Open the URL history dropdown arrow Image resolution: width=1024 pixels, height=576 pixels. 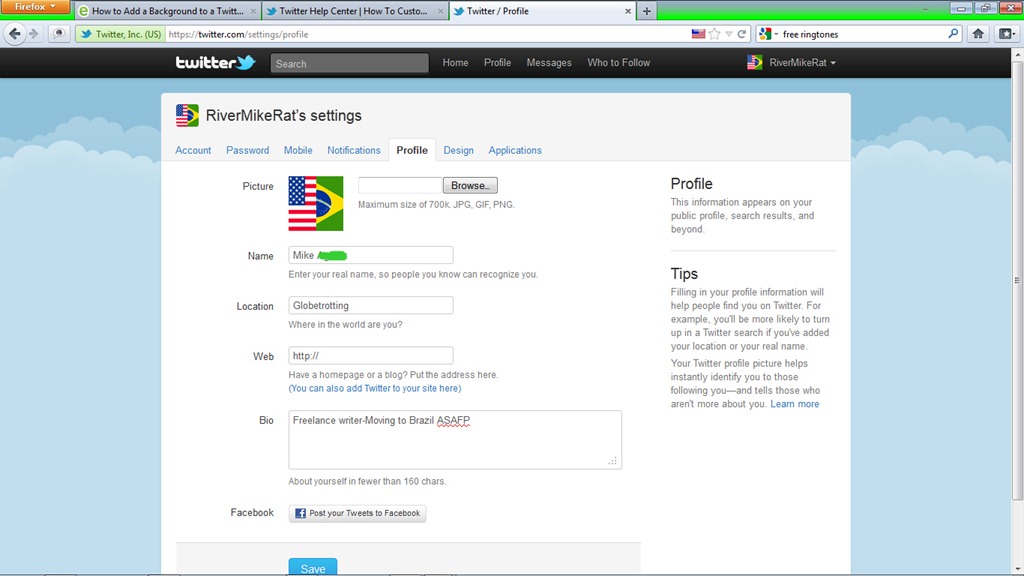(x=729, y=34)
